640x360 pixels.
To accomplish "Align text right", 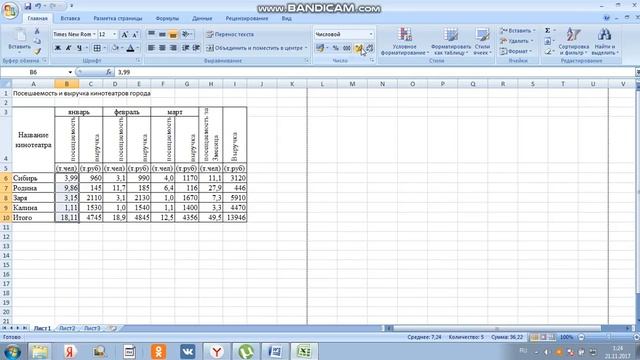I will 173,48.
